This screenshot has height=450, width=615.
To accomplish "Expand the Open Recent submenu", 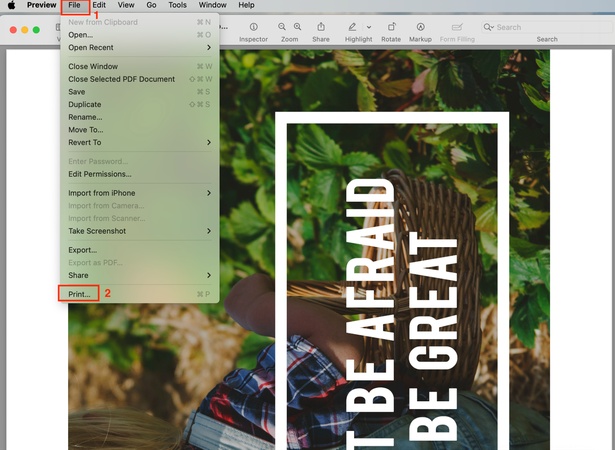I will coord(140,47).
